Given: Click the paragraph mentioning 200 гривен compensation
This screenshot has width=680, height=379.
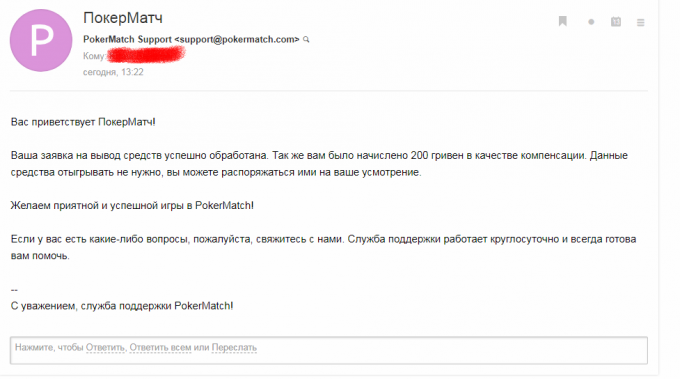Looking at the screenshot, I should point(319,164).
